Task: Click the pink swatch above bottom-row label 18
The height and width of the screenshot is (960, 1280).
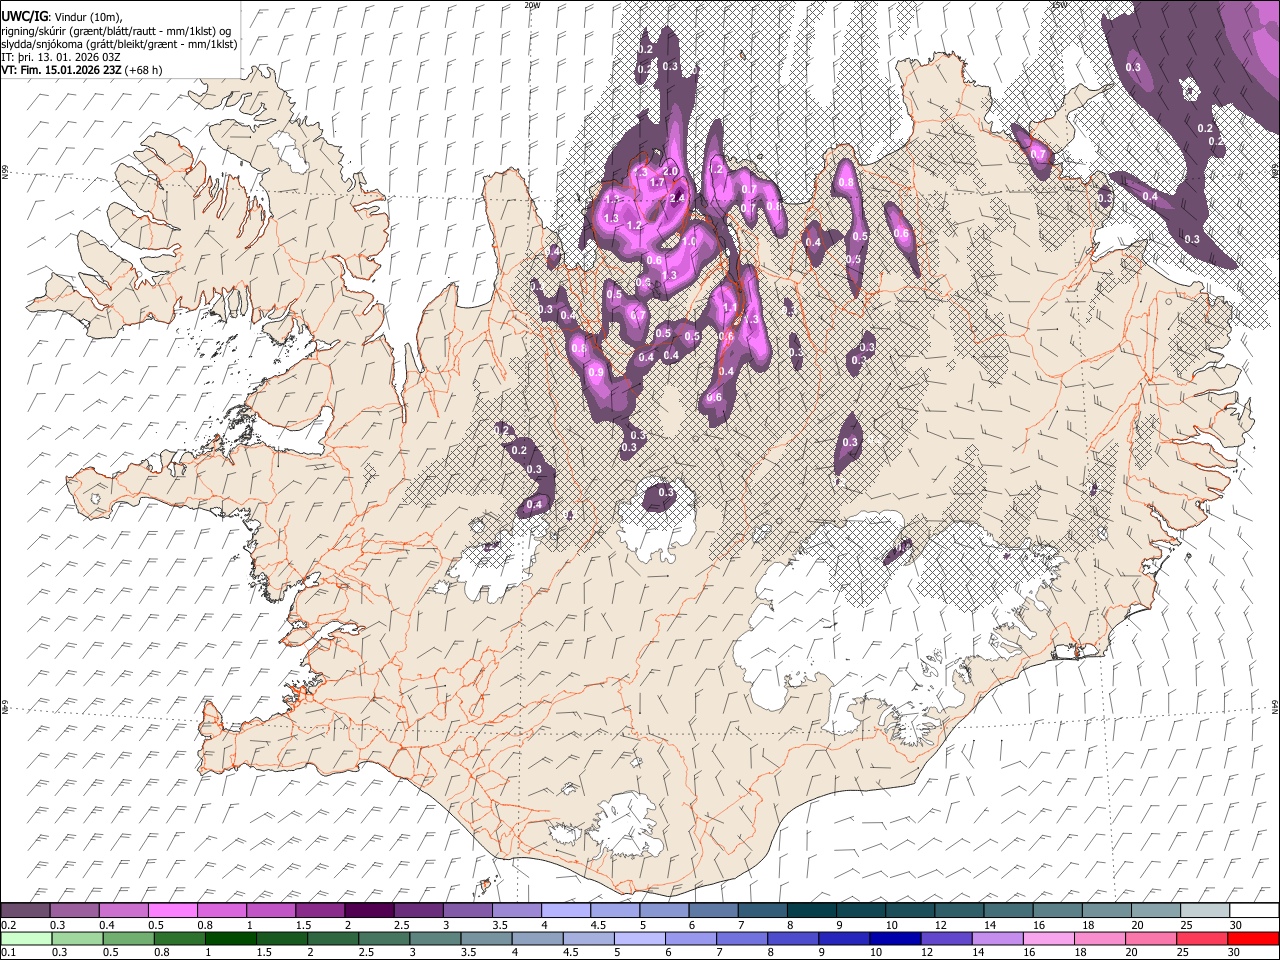Action: pyautogui.click(x=1101, y=938)
